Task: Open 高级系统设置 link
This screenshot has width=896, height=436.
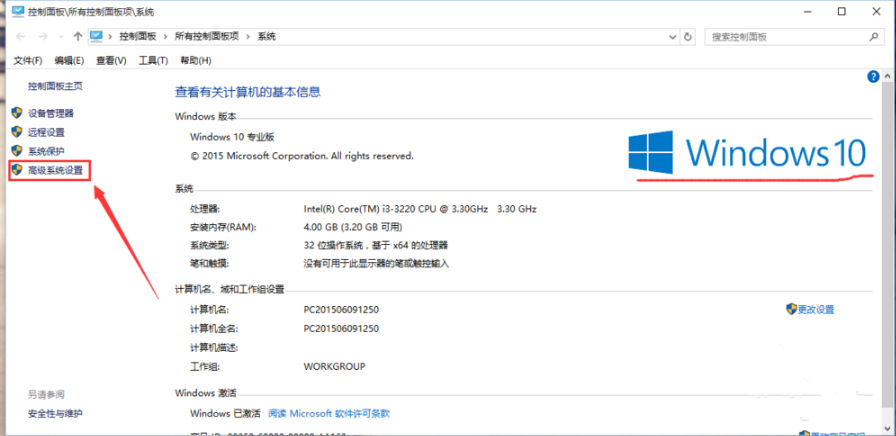Action: pyautogui.click(x=55, y=170)
